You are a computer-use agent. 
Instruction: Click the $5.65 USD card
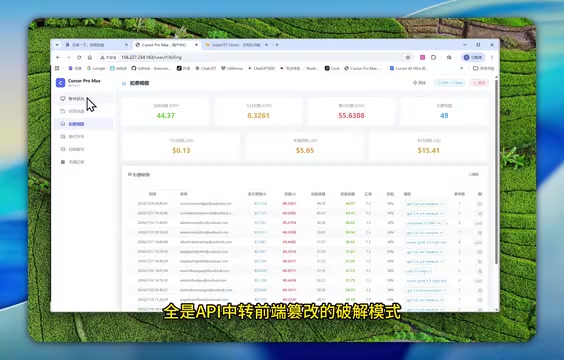[x=305, y=146]
